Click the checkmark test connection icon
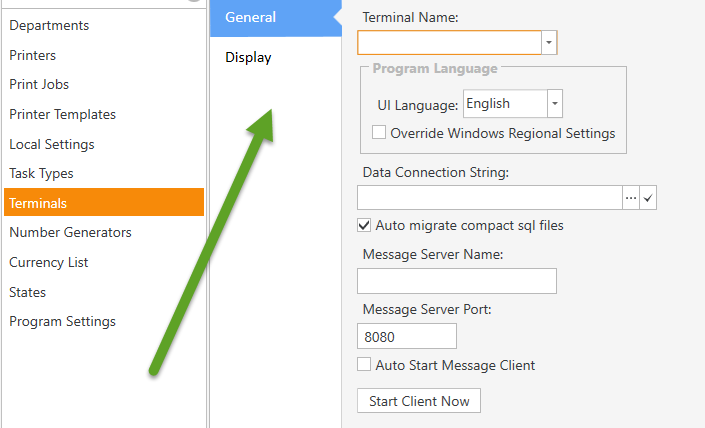The width and height of the screenshot is (705, 428). pos(648,197)
